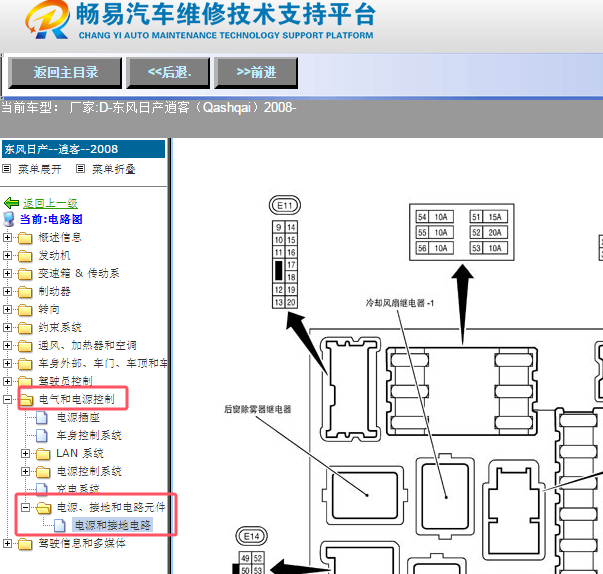Click the 电源控制系统 folder icon

(43, 472)
